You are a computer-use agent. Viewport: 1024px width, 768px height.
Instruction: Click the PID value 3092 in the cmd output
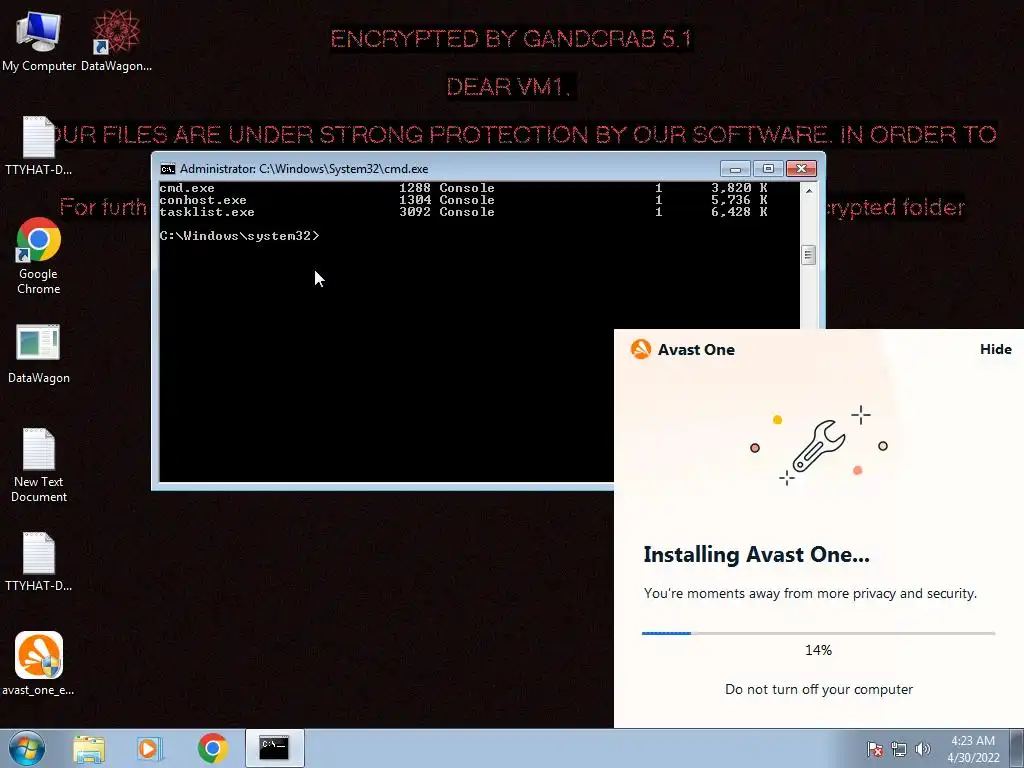(x=415, y=212)
